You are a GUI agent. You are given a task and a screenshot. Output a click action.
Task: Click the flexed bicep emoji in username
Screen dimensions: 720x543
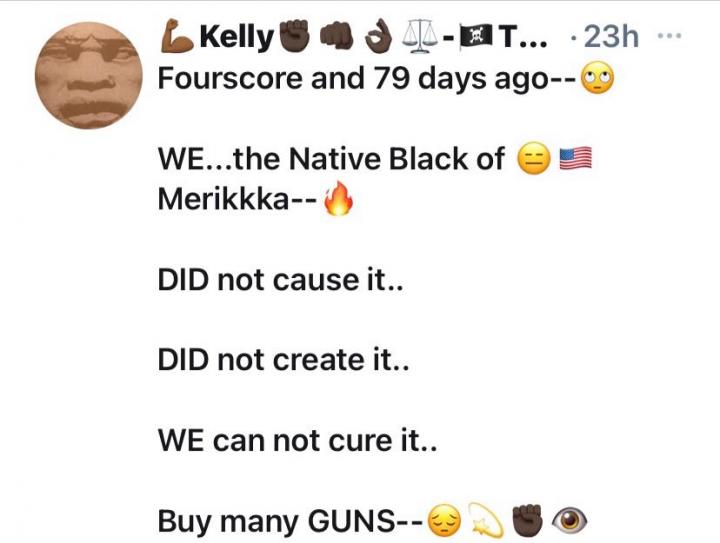coord(177,36)
